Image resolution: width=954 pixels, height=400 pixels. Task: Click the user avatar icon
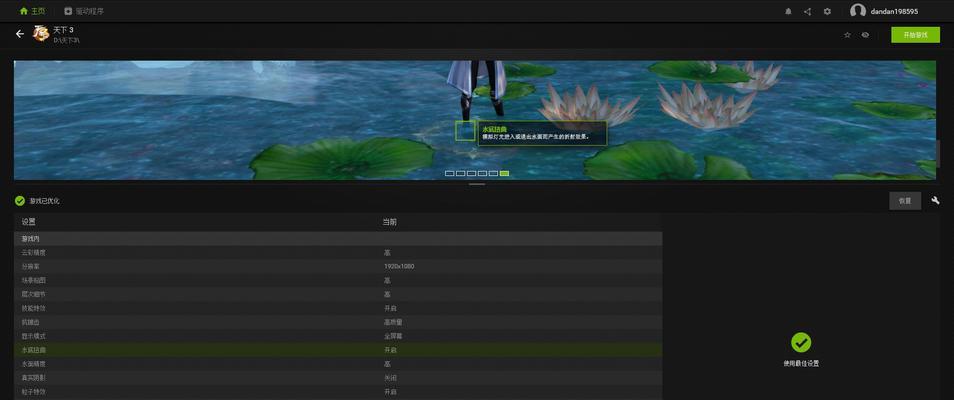pyautogui.click(x=858, y=11)
